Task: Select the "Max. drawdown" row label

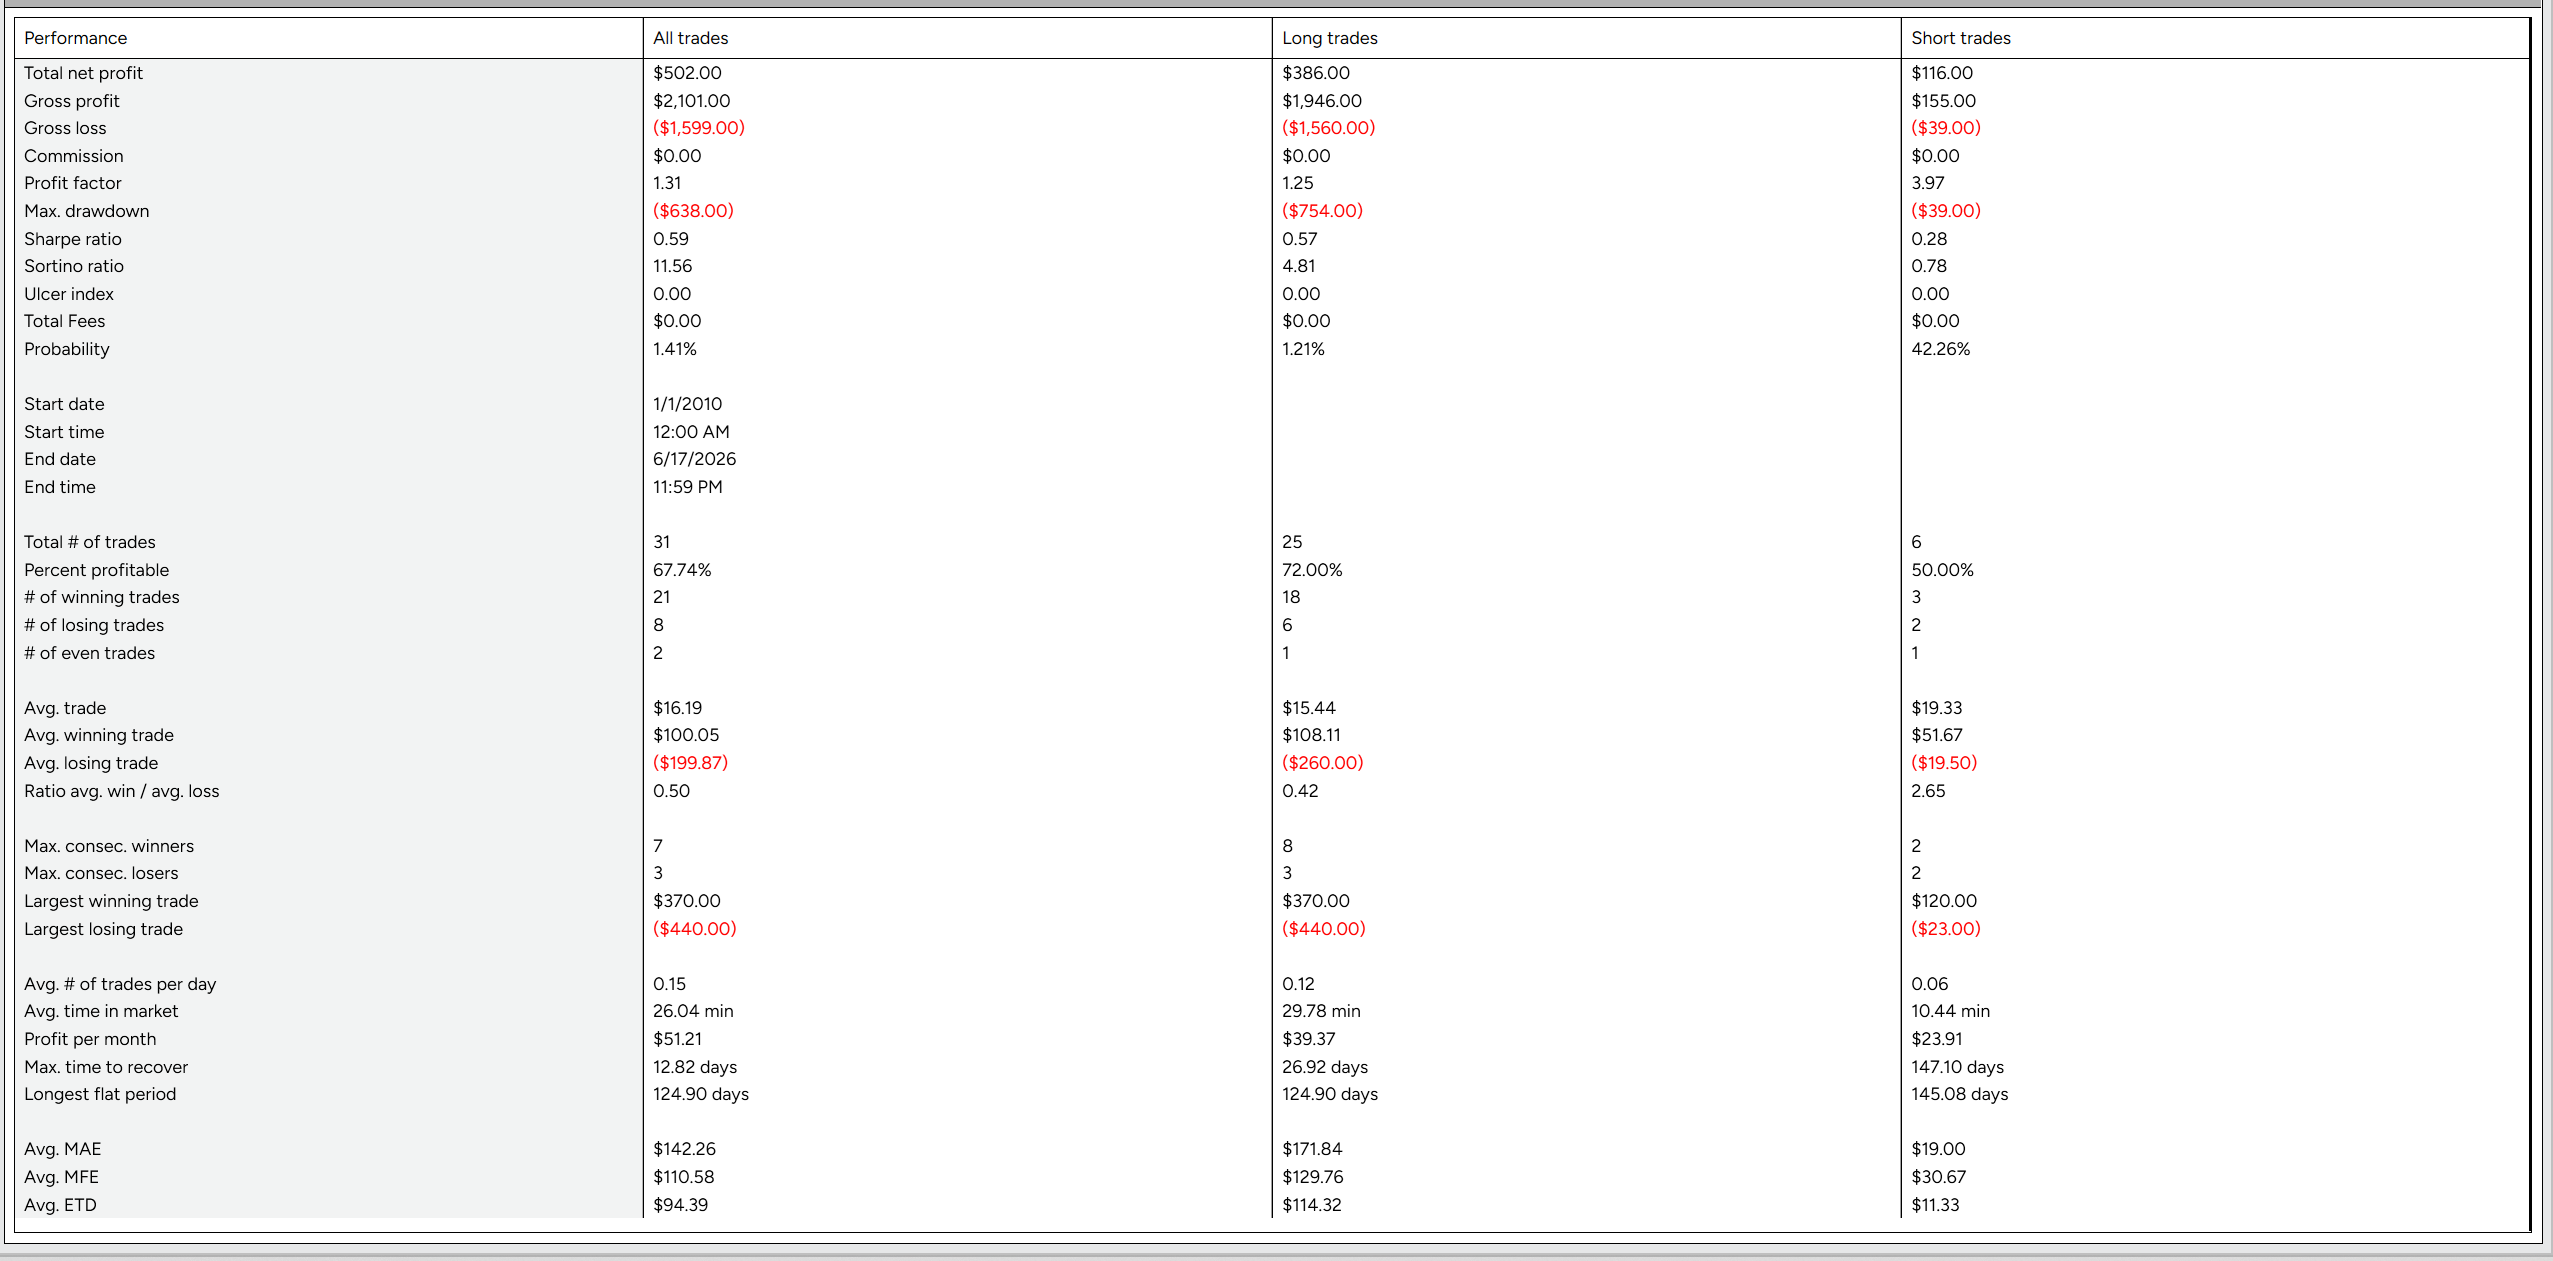Action: 87,211
